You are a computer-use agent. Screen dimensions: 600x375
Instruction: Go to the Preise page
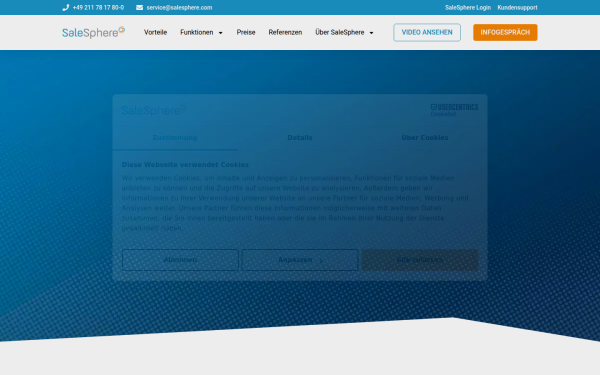point(246,33)
